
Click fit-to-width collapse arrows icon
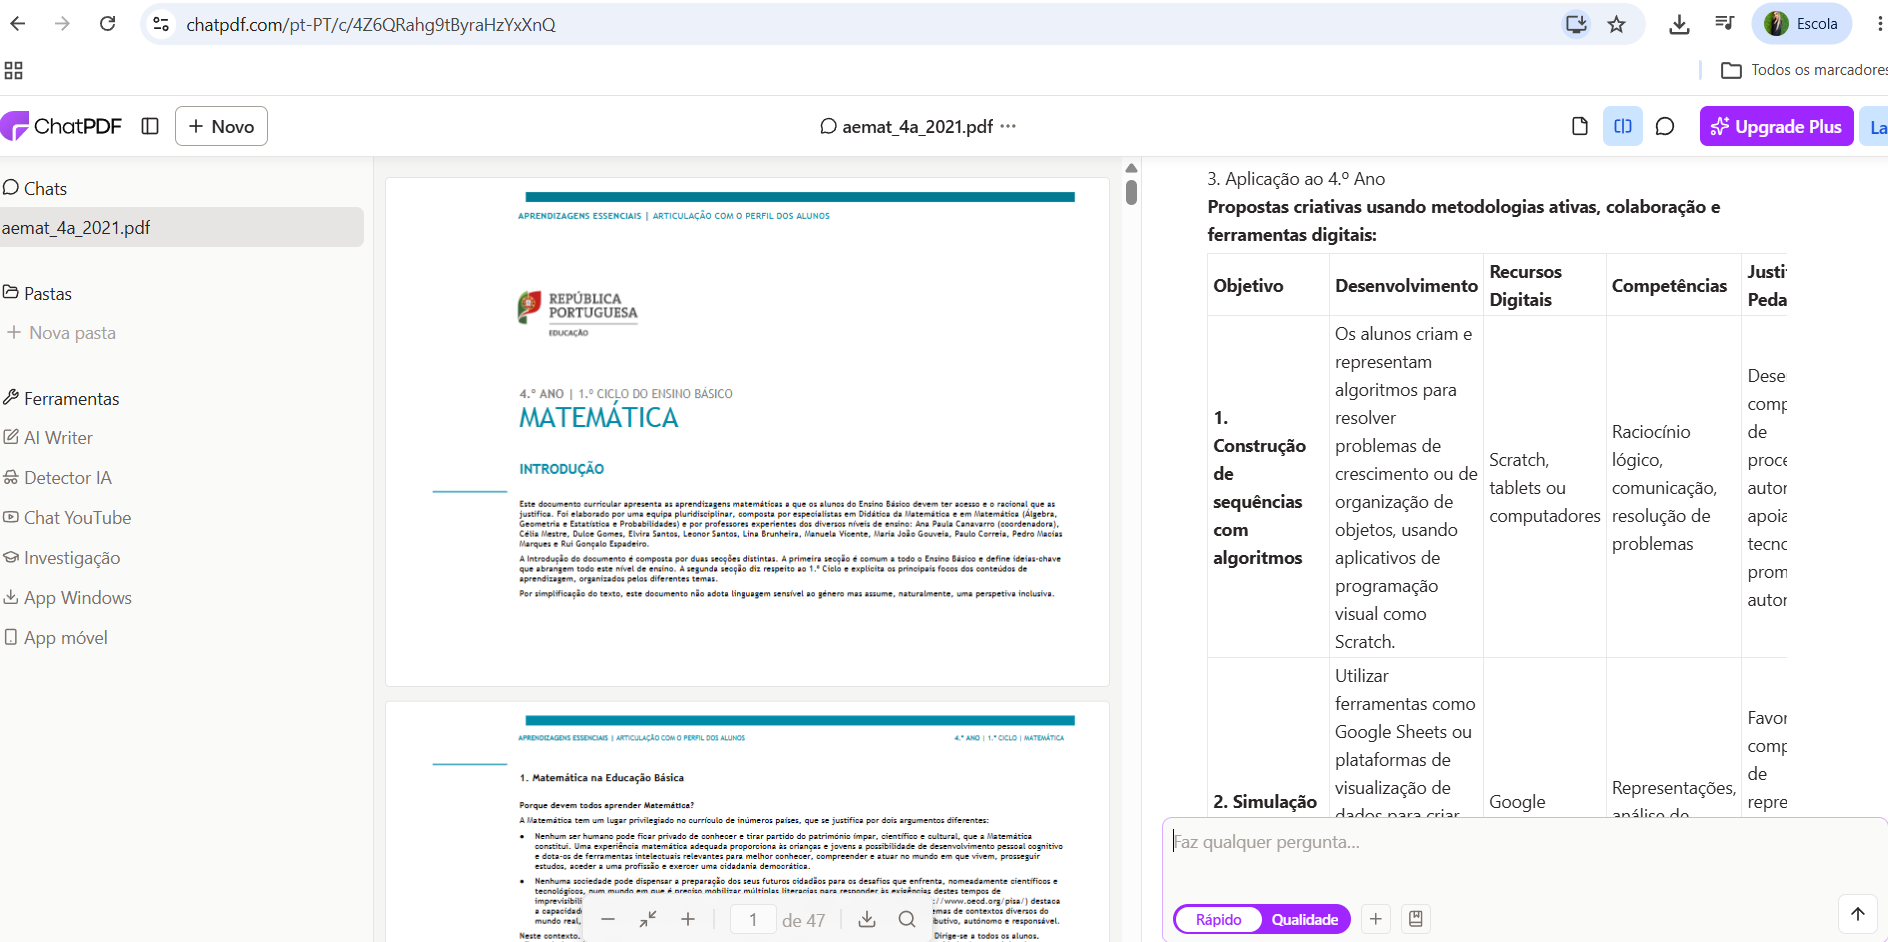[x=648, y=919]
